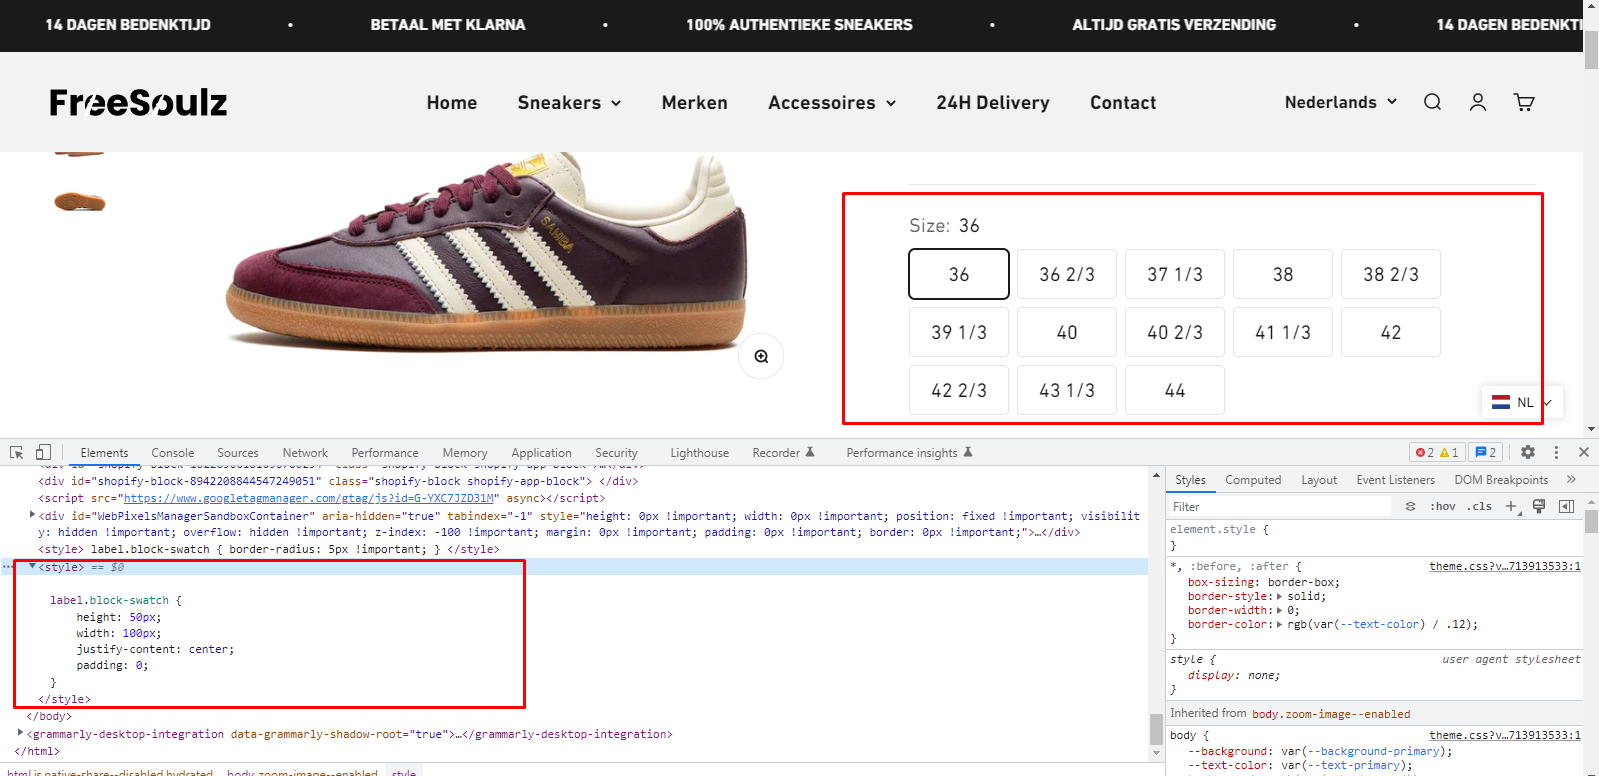This screenshot has width=1599, height=776.
Task: Choose size 42
Action: pyautogui.click(x=1391, y=332)
